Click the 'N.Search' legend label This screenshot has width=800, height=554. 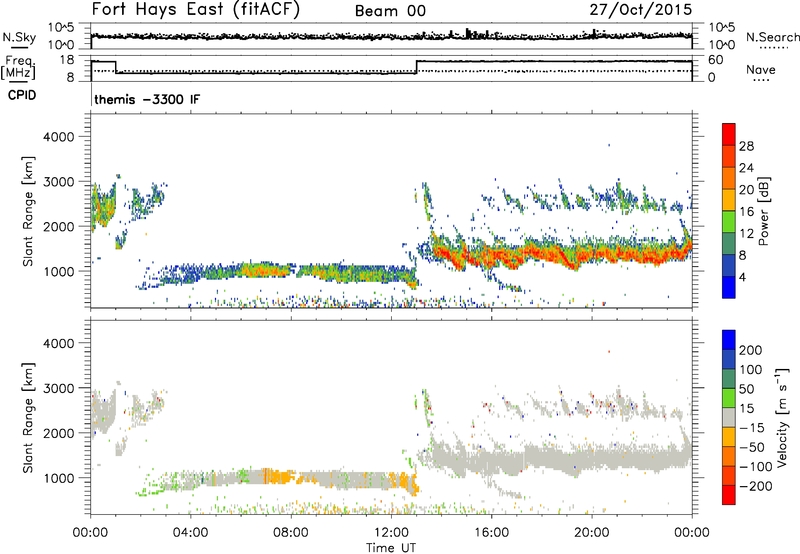772,37
